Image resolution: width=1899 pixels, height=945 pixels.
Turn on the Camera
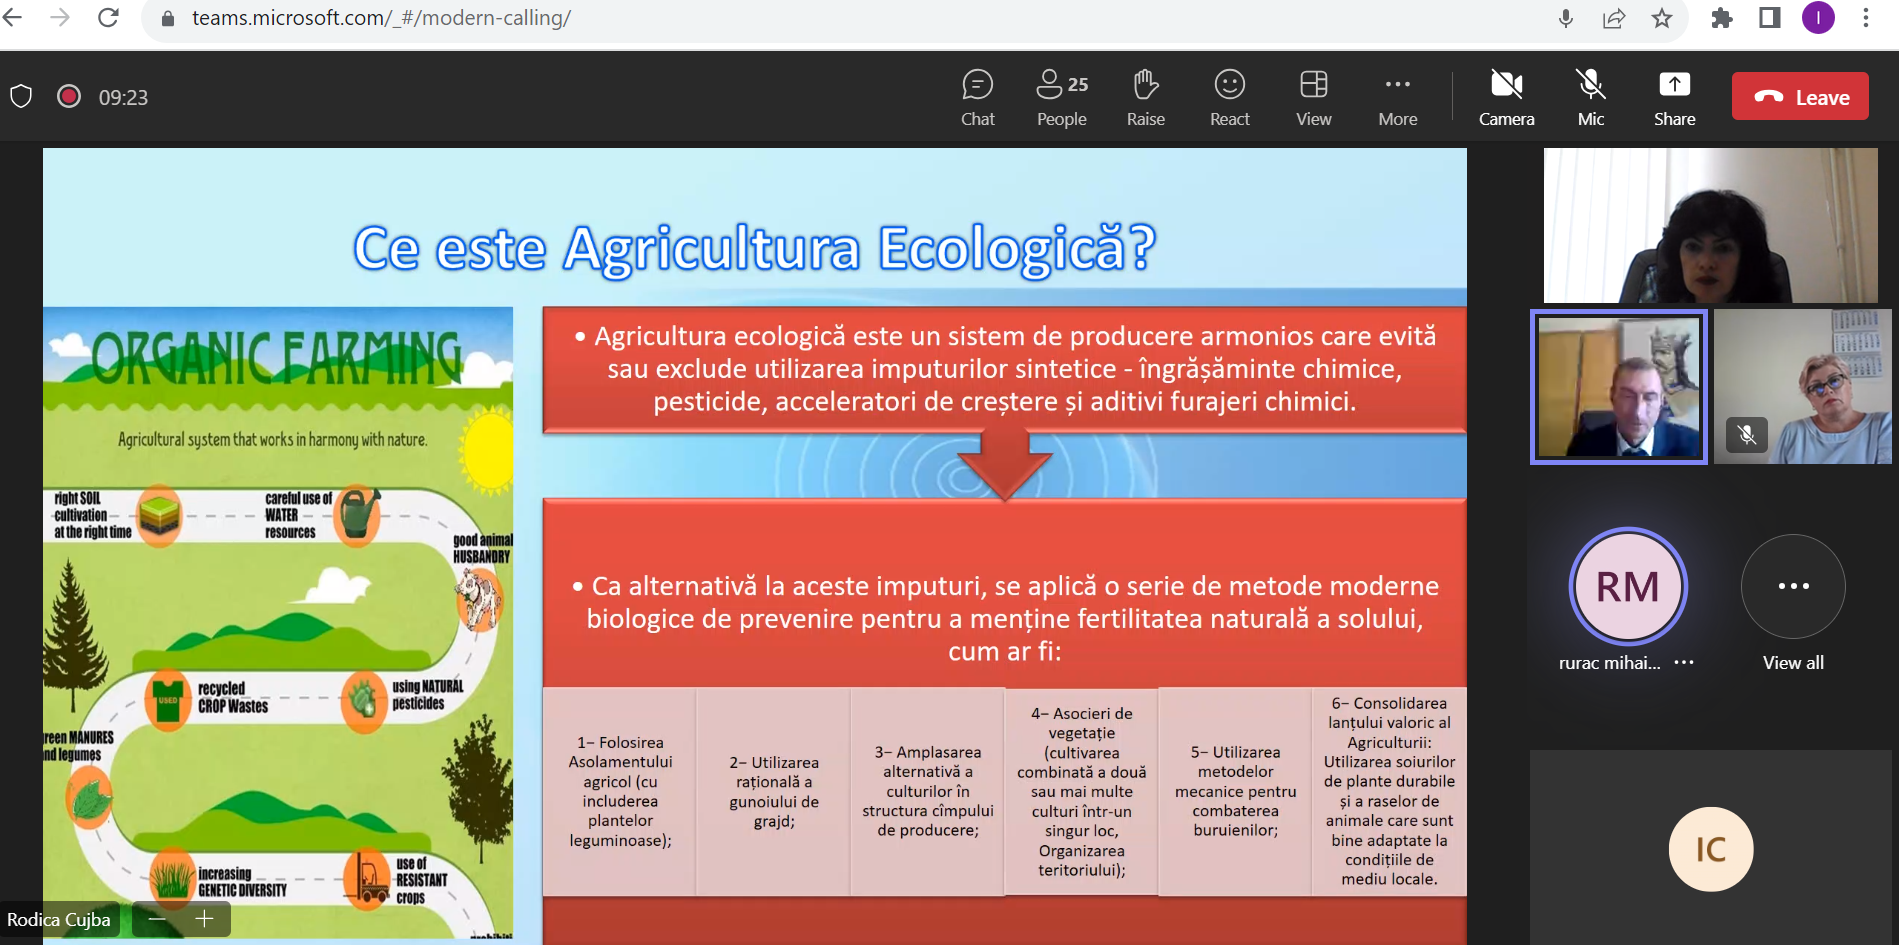pyautogui.click(x=1506, y=97)
